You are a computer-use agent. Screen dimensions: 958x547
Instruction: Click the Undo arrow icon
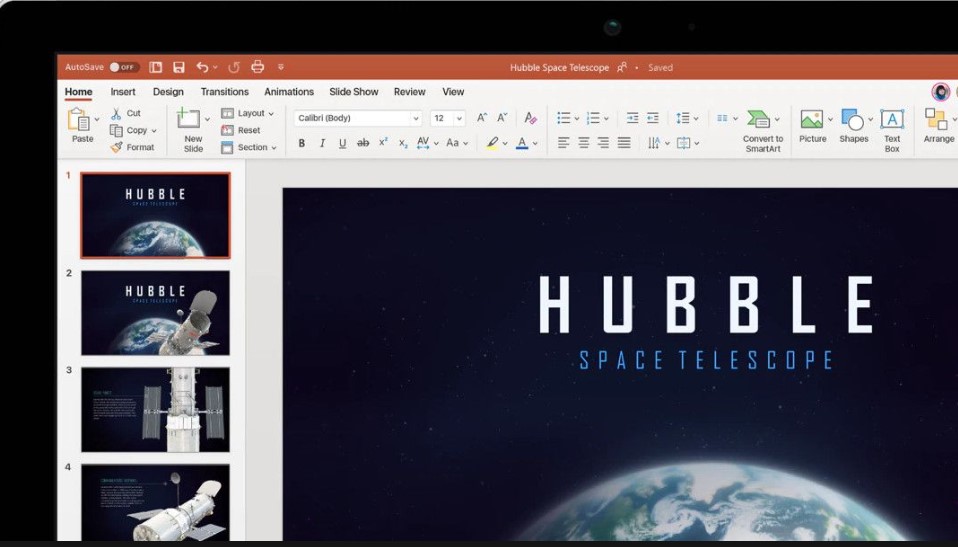click(x=202, y=67)
